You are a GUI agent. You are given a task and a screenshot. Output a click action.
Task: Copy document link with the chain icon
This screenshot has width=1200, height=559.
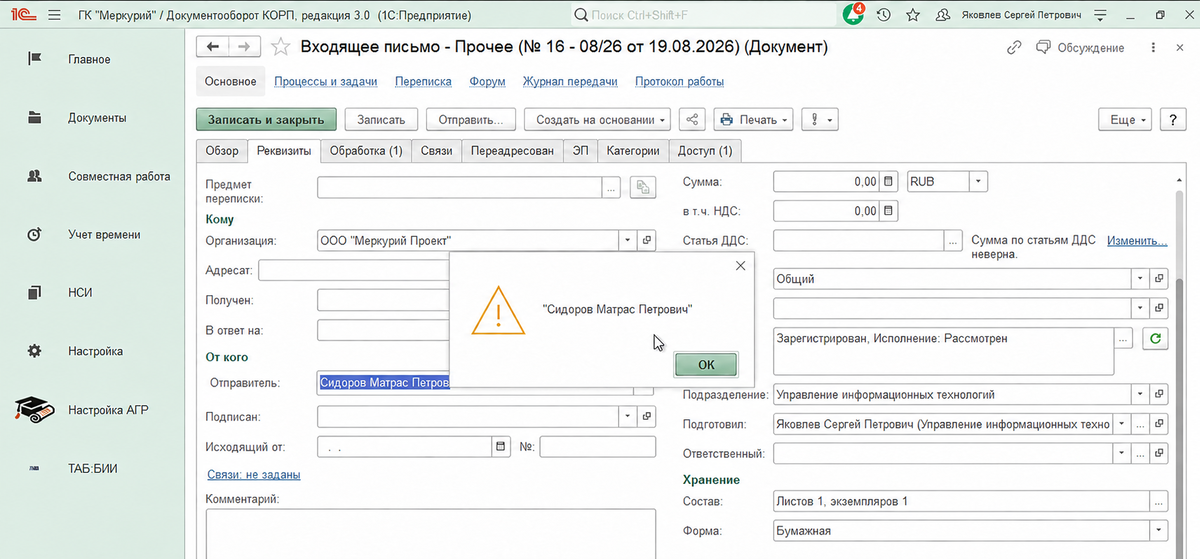coord(1015,47)
